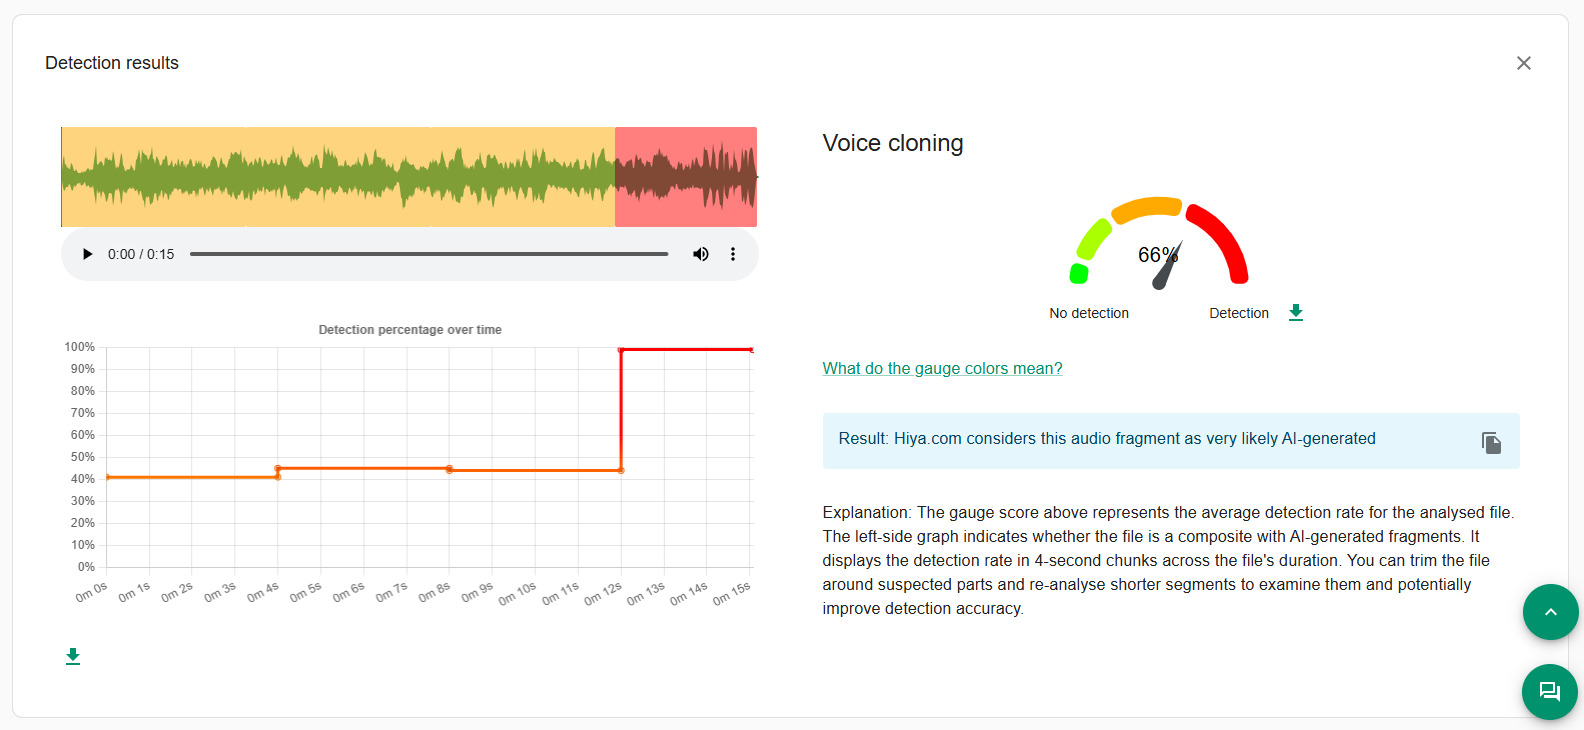Click the 100% data point at 12s

tap(621, 350)
